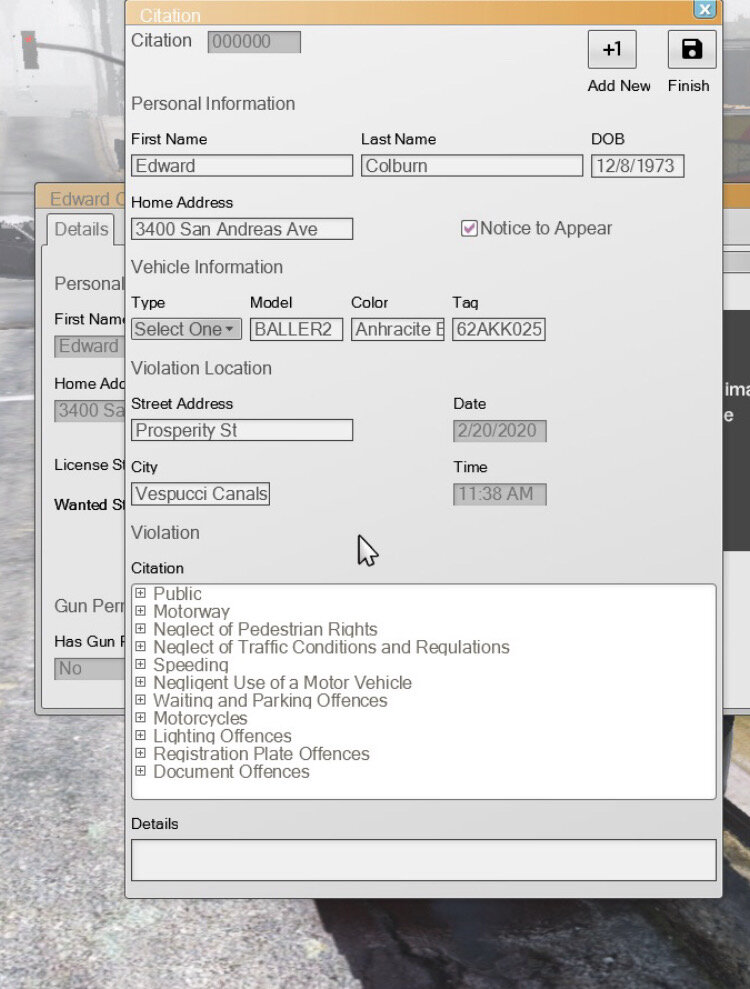Click the First Name field with Edward
The width and height of the screenshot is (750, 989).
tap(241, 166)
